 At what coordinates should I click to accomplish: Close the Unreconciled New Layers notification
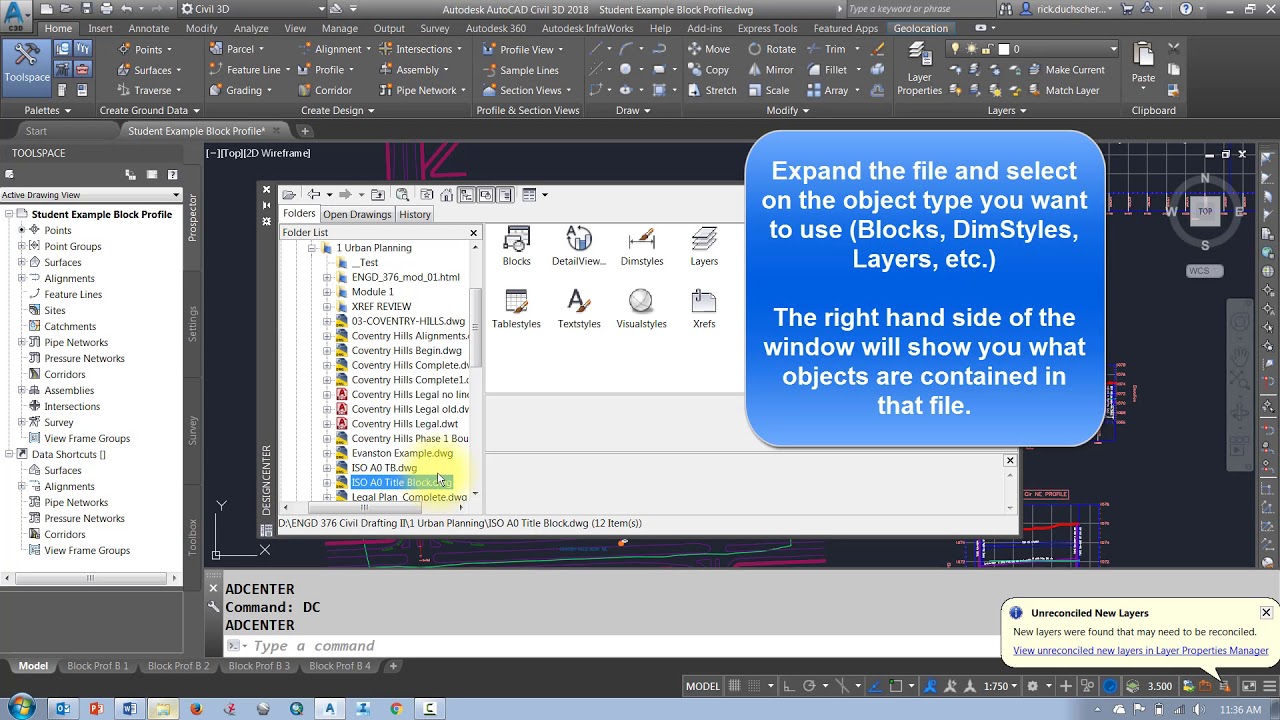click(x=1266, y=612)
